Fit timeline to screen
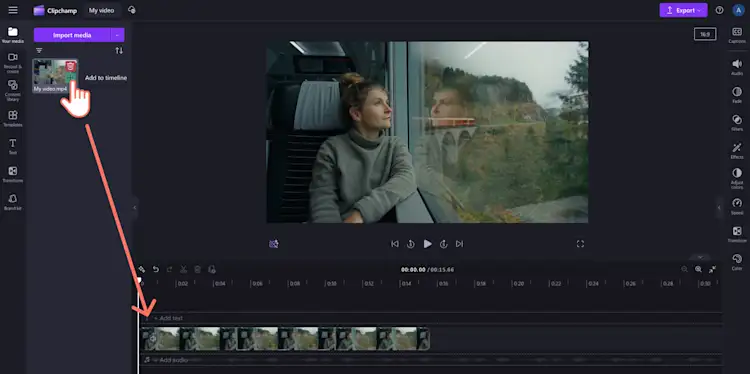 coord(712,269)
